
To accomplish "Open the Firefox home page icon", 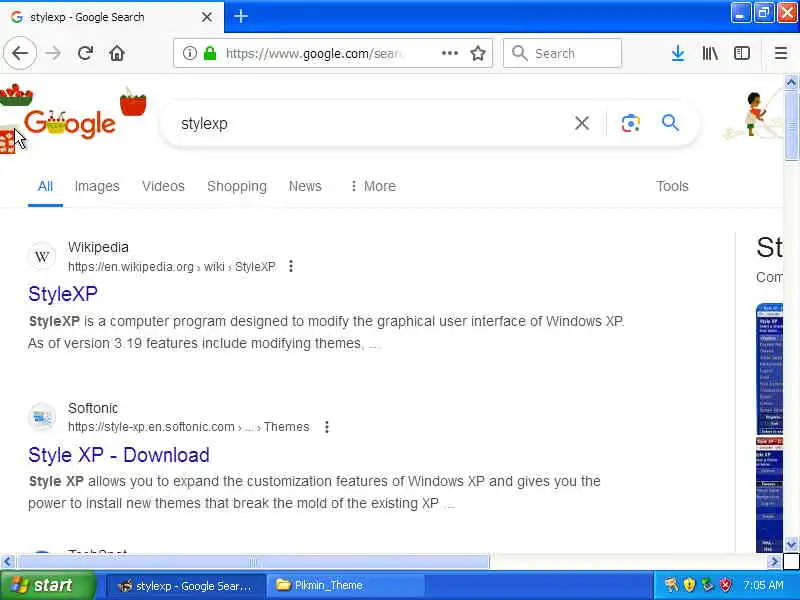I will pyautogui.click(x=117, y=53).
